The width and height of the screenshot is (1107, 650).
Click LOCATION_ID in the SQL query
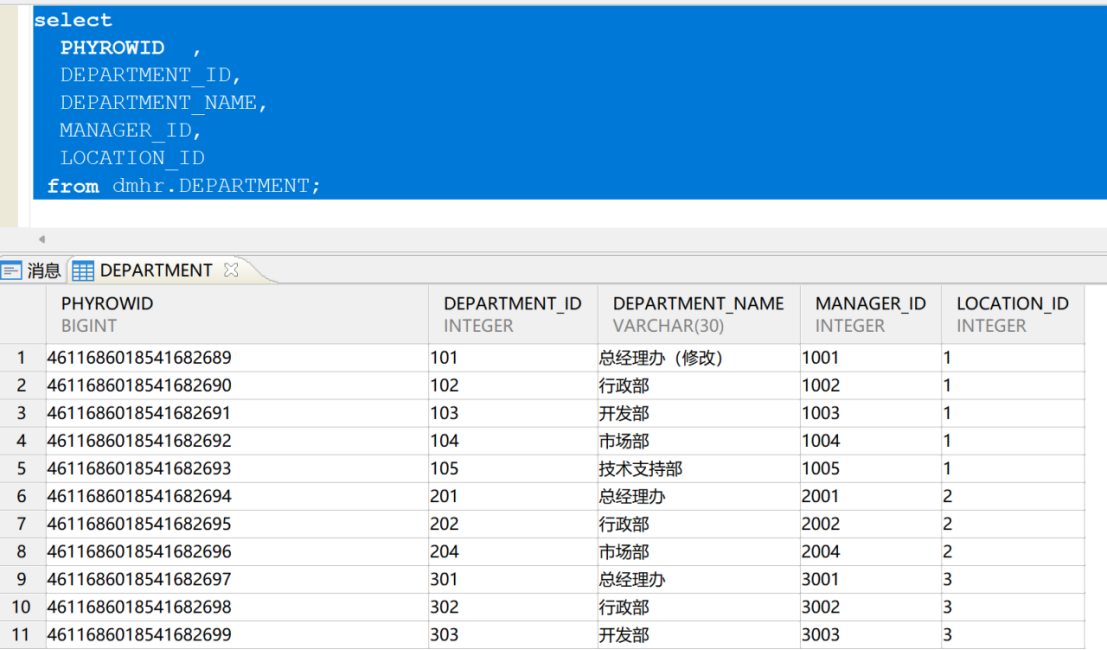click(132, 157)
